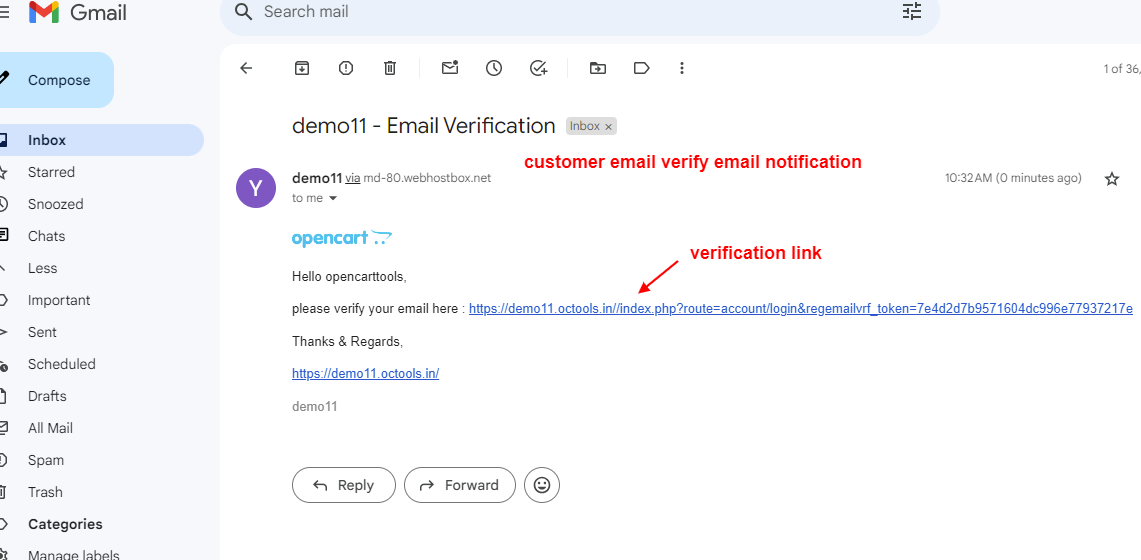Open Chats in sidebar
Image resolution: width=1141 pixels, height=560 pixels.
[47, 236]
